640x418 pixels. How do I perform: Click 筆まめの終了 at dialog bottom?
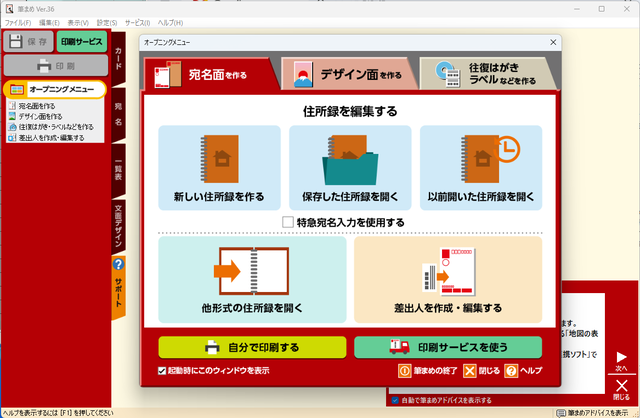click(x=428, y=371)
